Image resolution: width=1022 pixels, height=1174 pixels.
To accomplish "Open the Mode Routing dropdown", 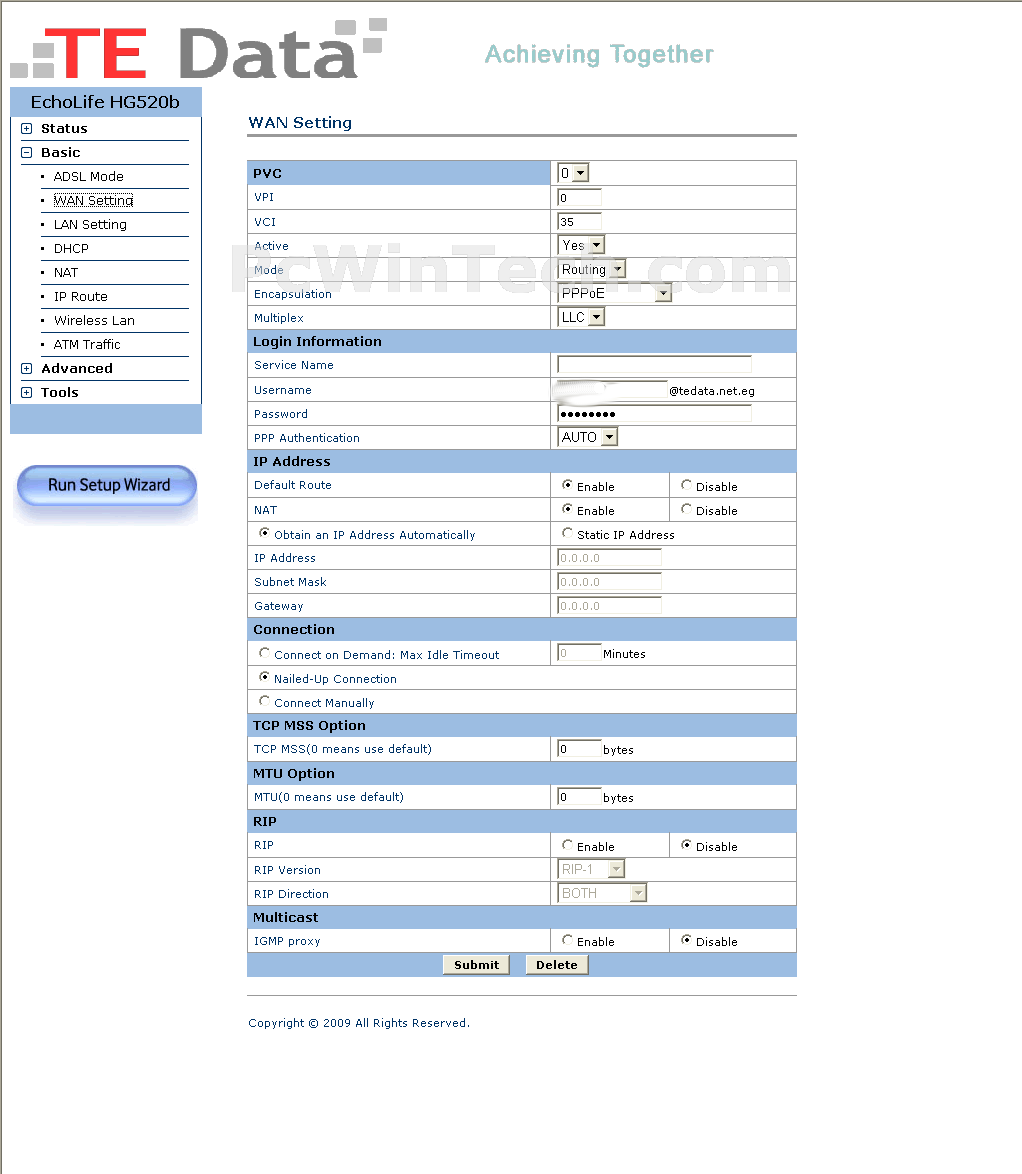I will [x=591, y=269].
